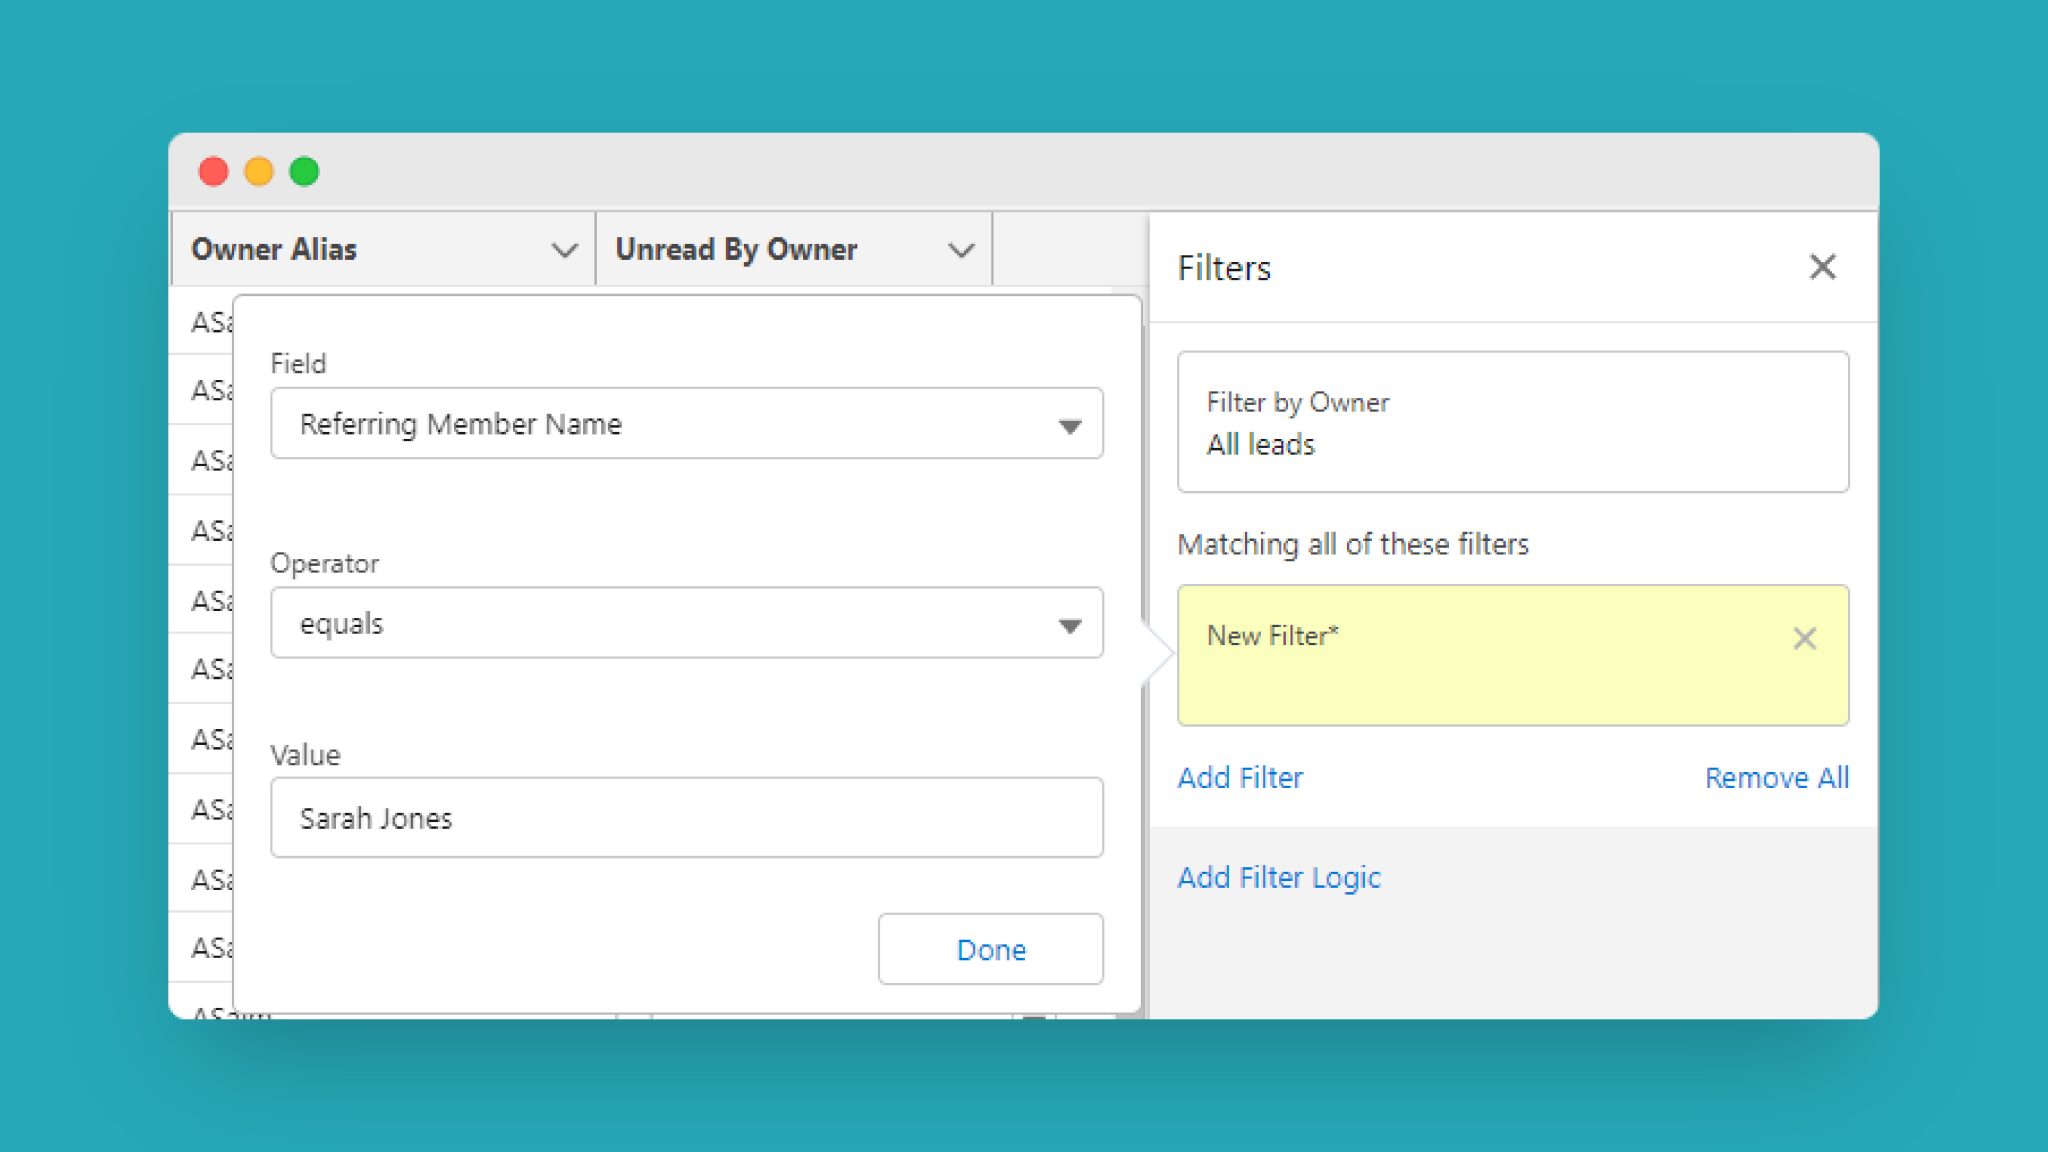Select the New Filter* card
This screenshot has height=1152, width=2048.
1513,655
